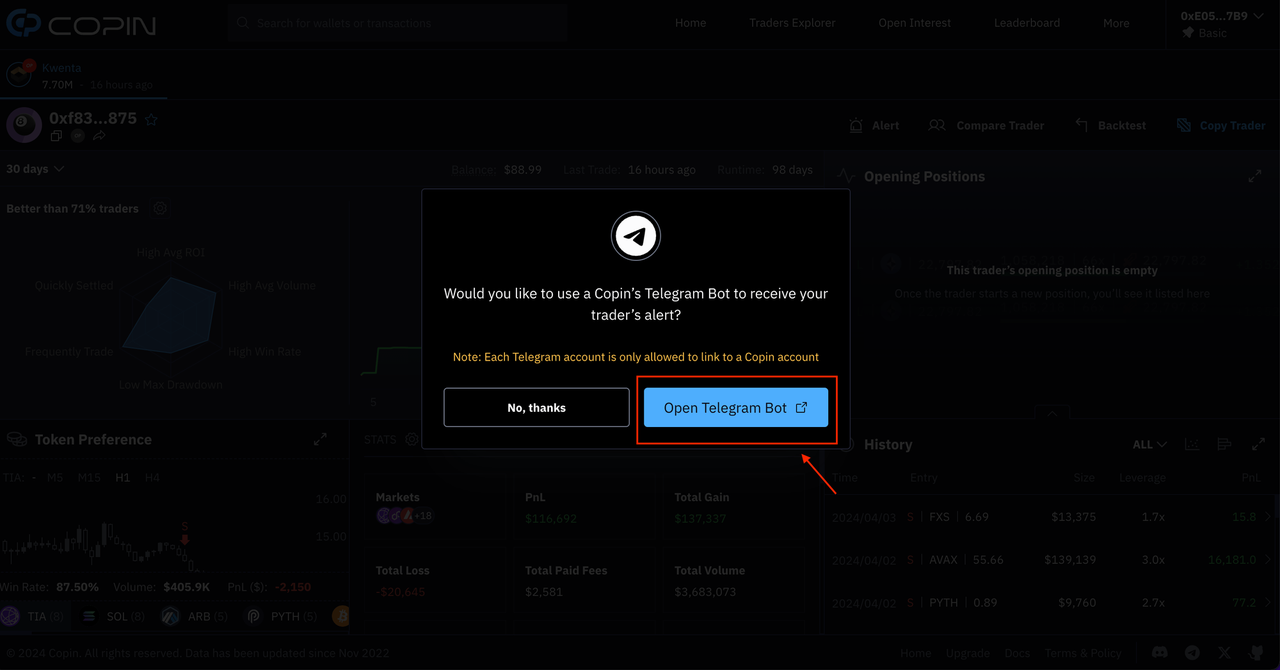Screen dimensions: 1280x670
Task: Go to the Traders Explorer menu
Action: [x=792, y=23]
